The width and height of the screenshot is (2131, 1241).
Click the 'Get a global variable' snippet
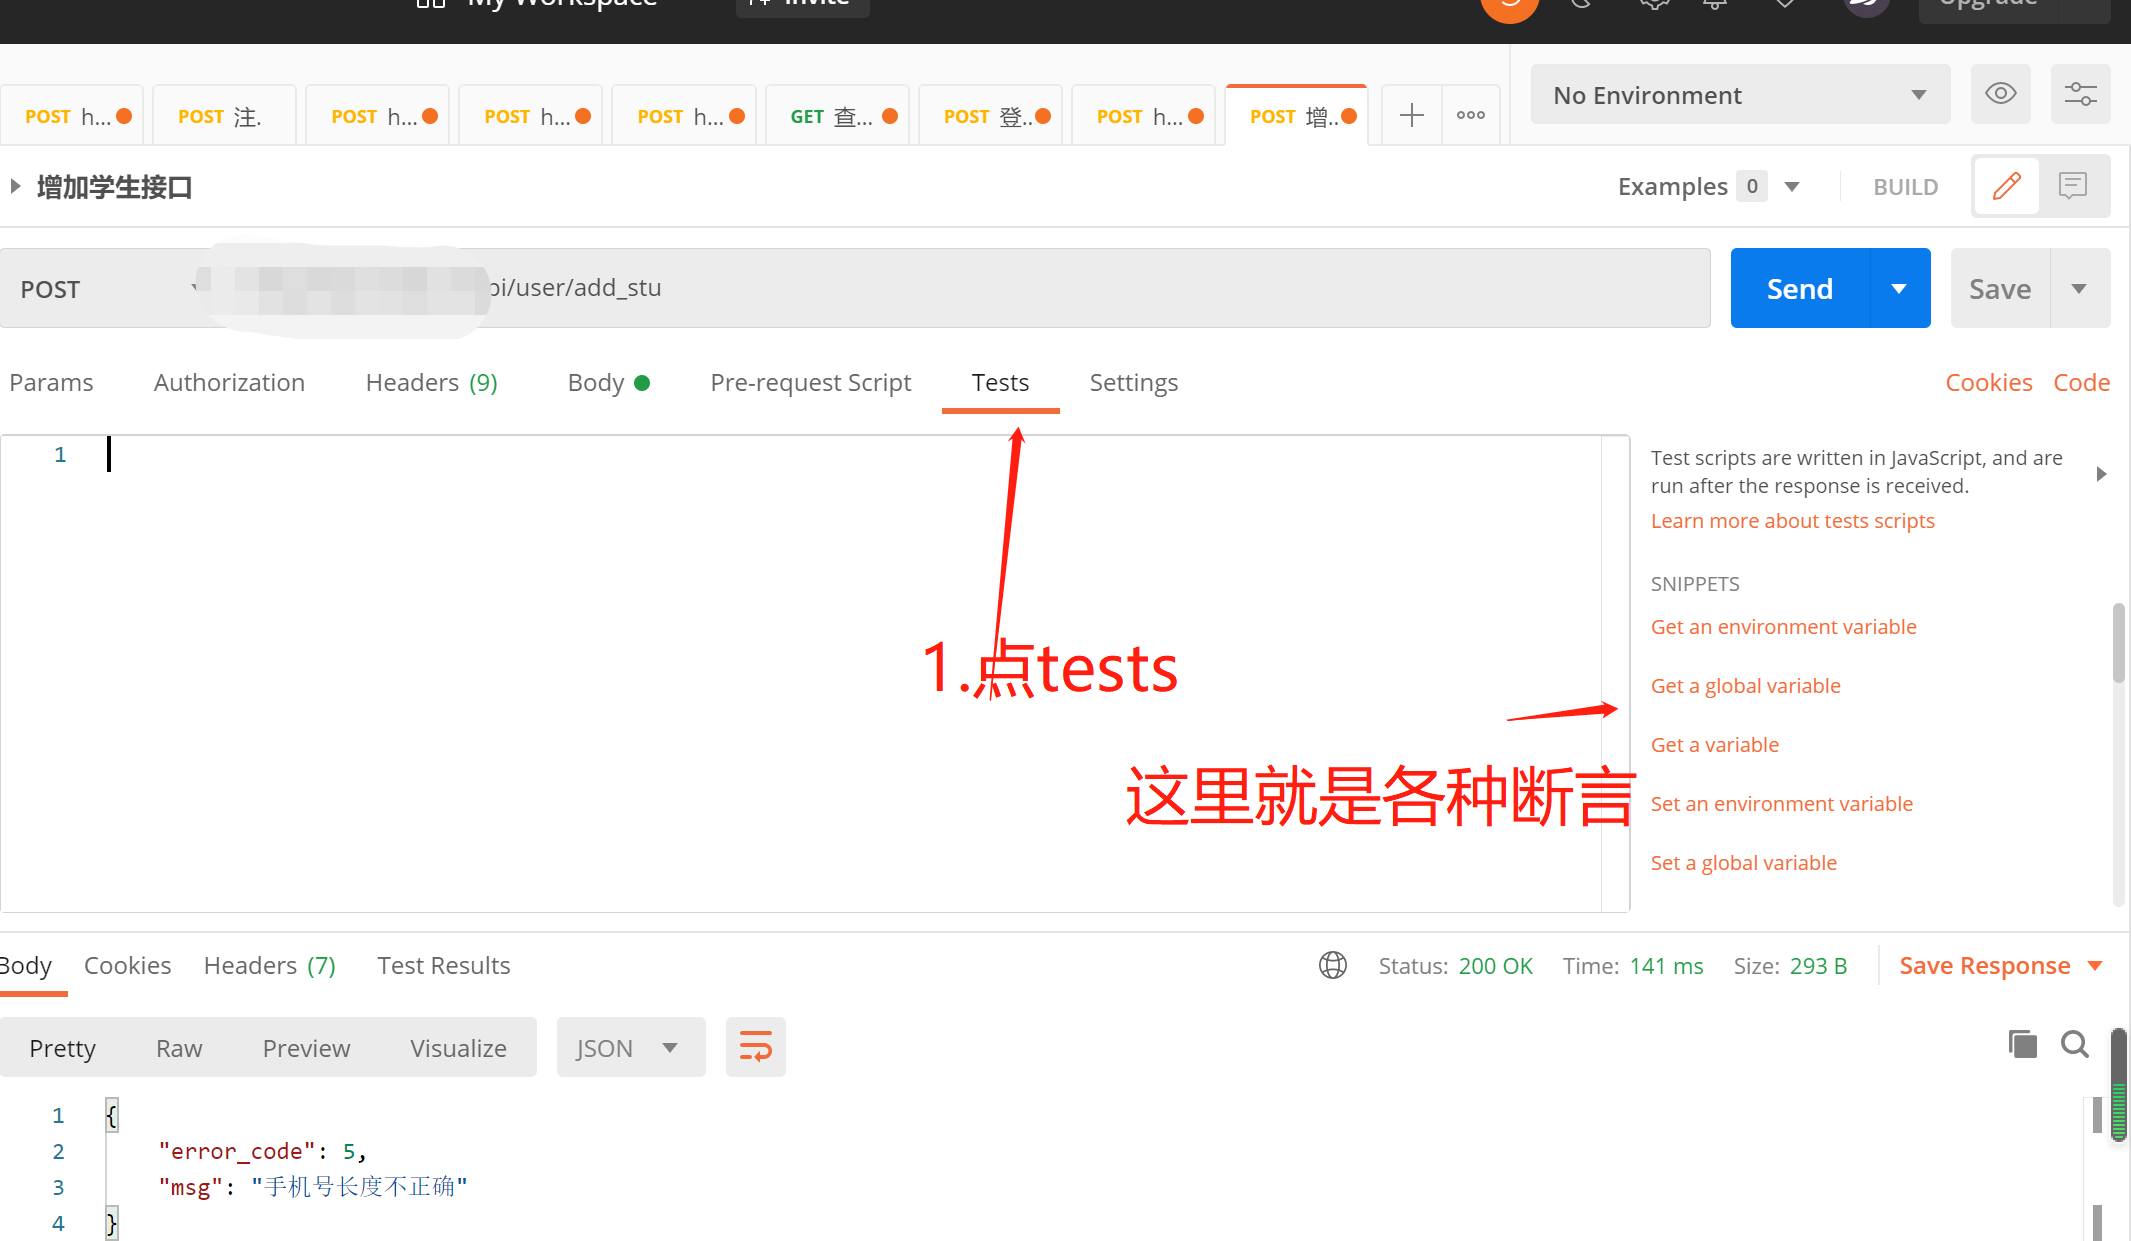pyautogui.click(x=1745, y=686)
